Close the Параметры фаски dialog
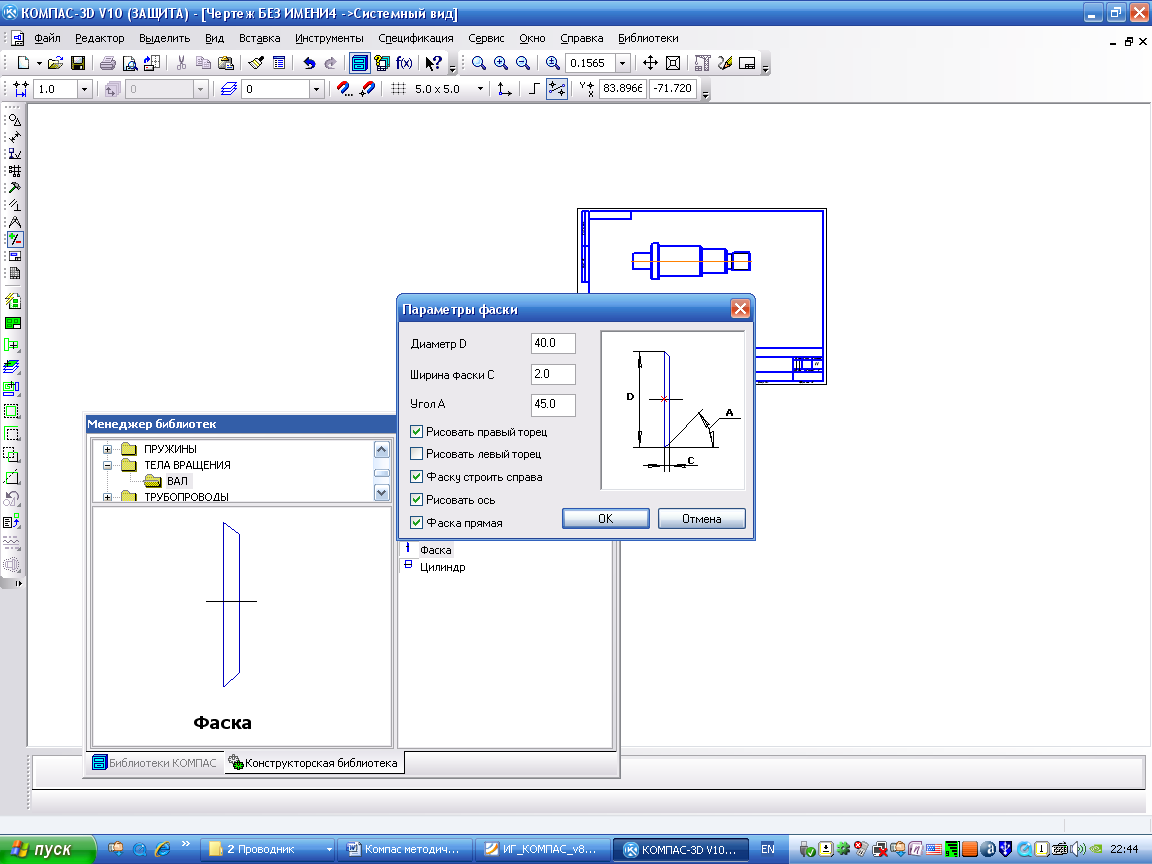Screen dimensions: 1152x864 pos(740,309)
